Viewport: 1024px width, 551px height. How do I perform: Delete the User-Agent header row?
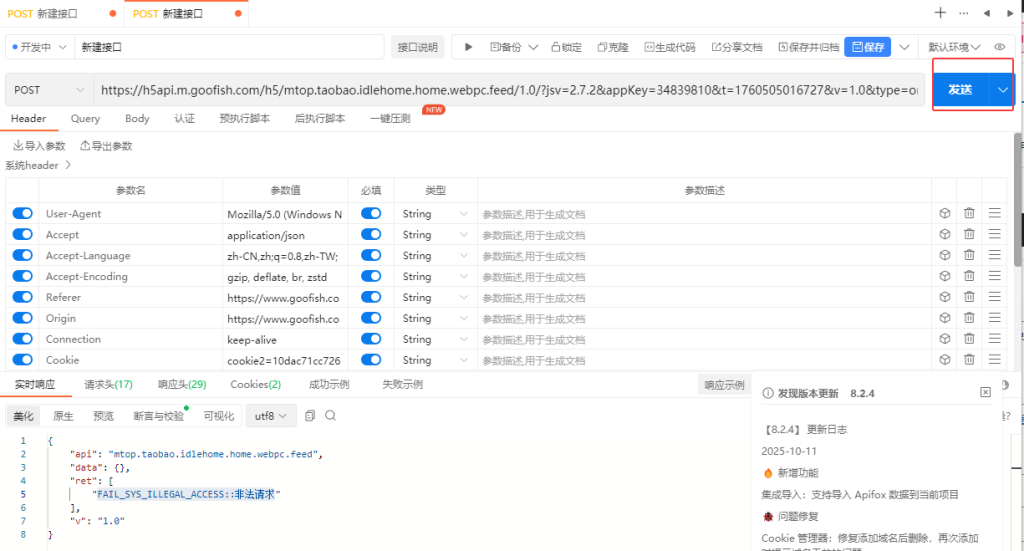(x=969, y=213)
